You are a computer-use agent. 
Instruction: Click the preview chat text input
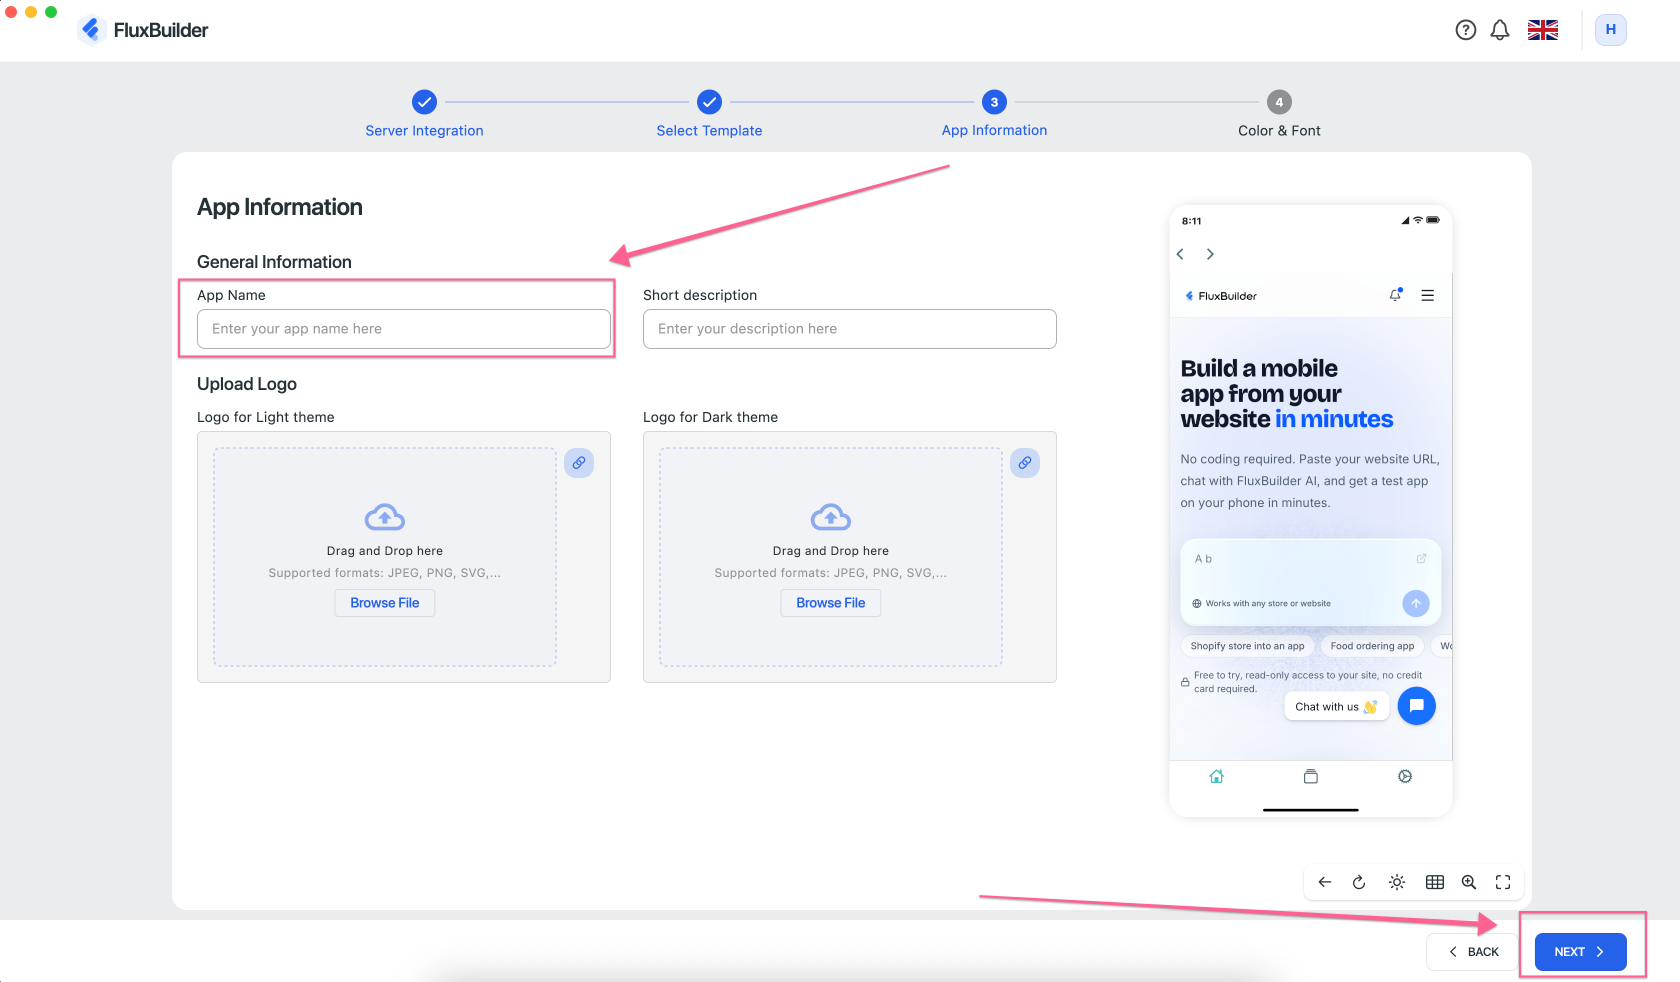(1300, 560)
